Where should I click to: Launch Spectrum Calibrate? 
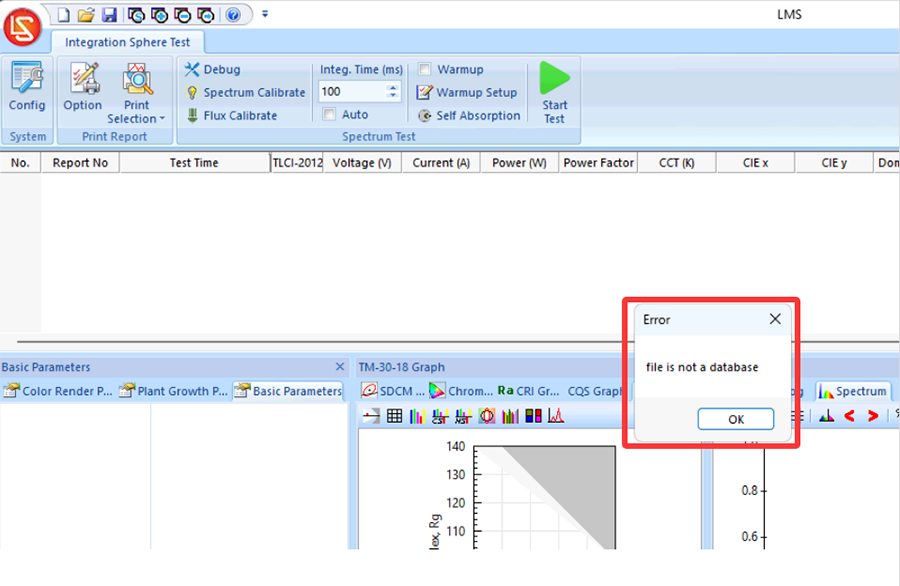[245, 93]
